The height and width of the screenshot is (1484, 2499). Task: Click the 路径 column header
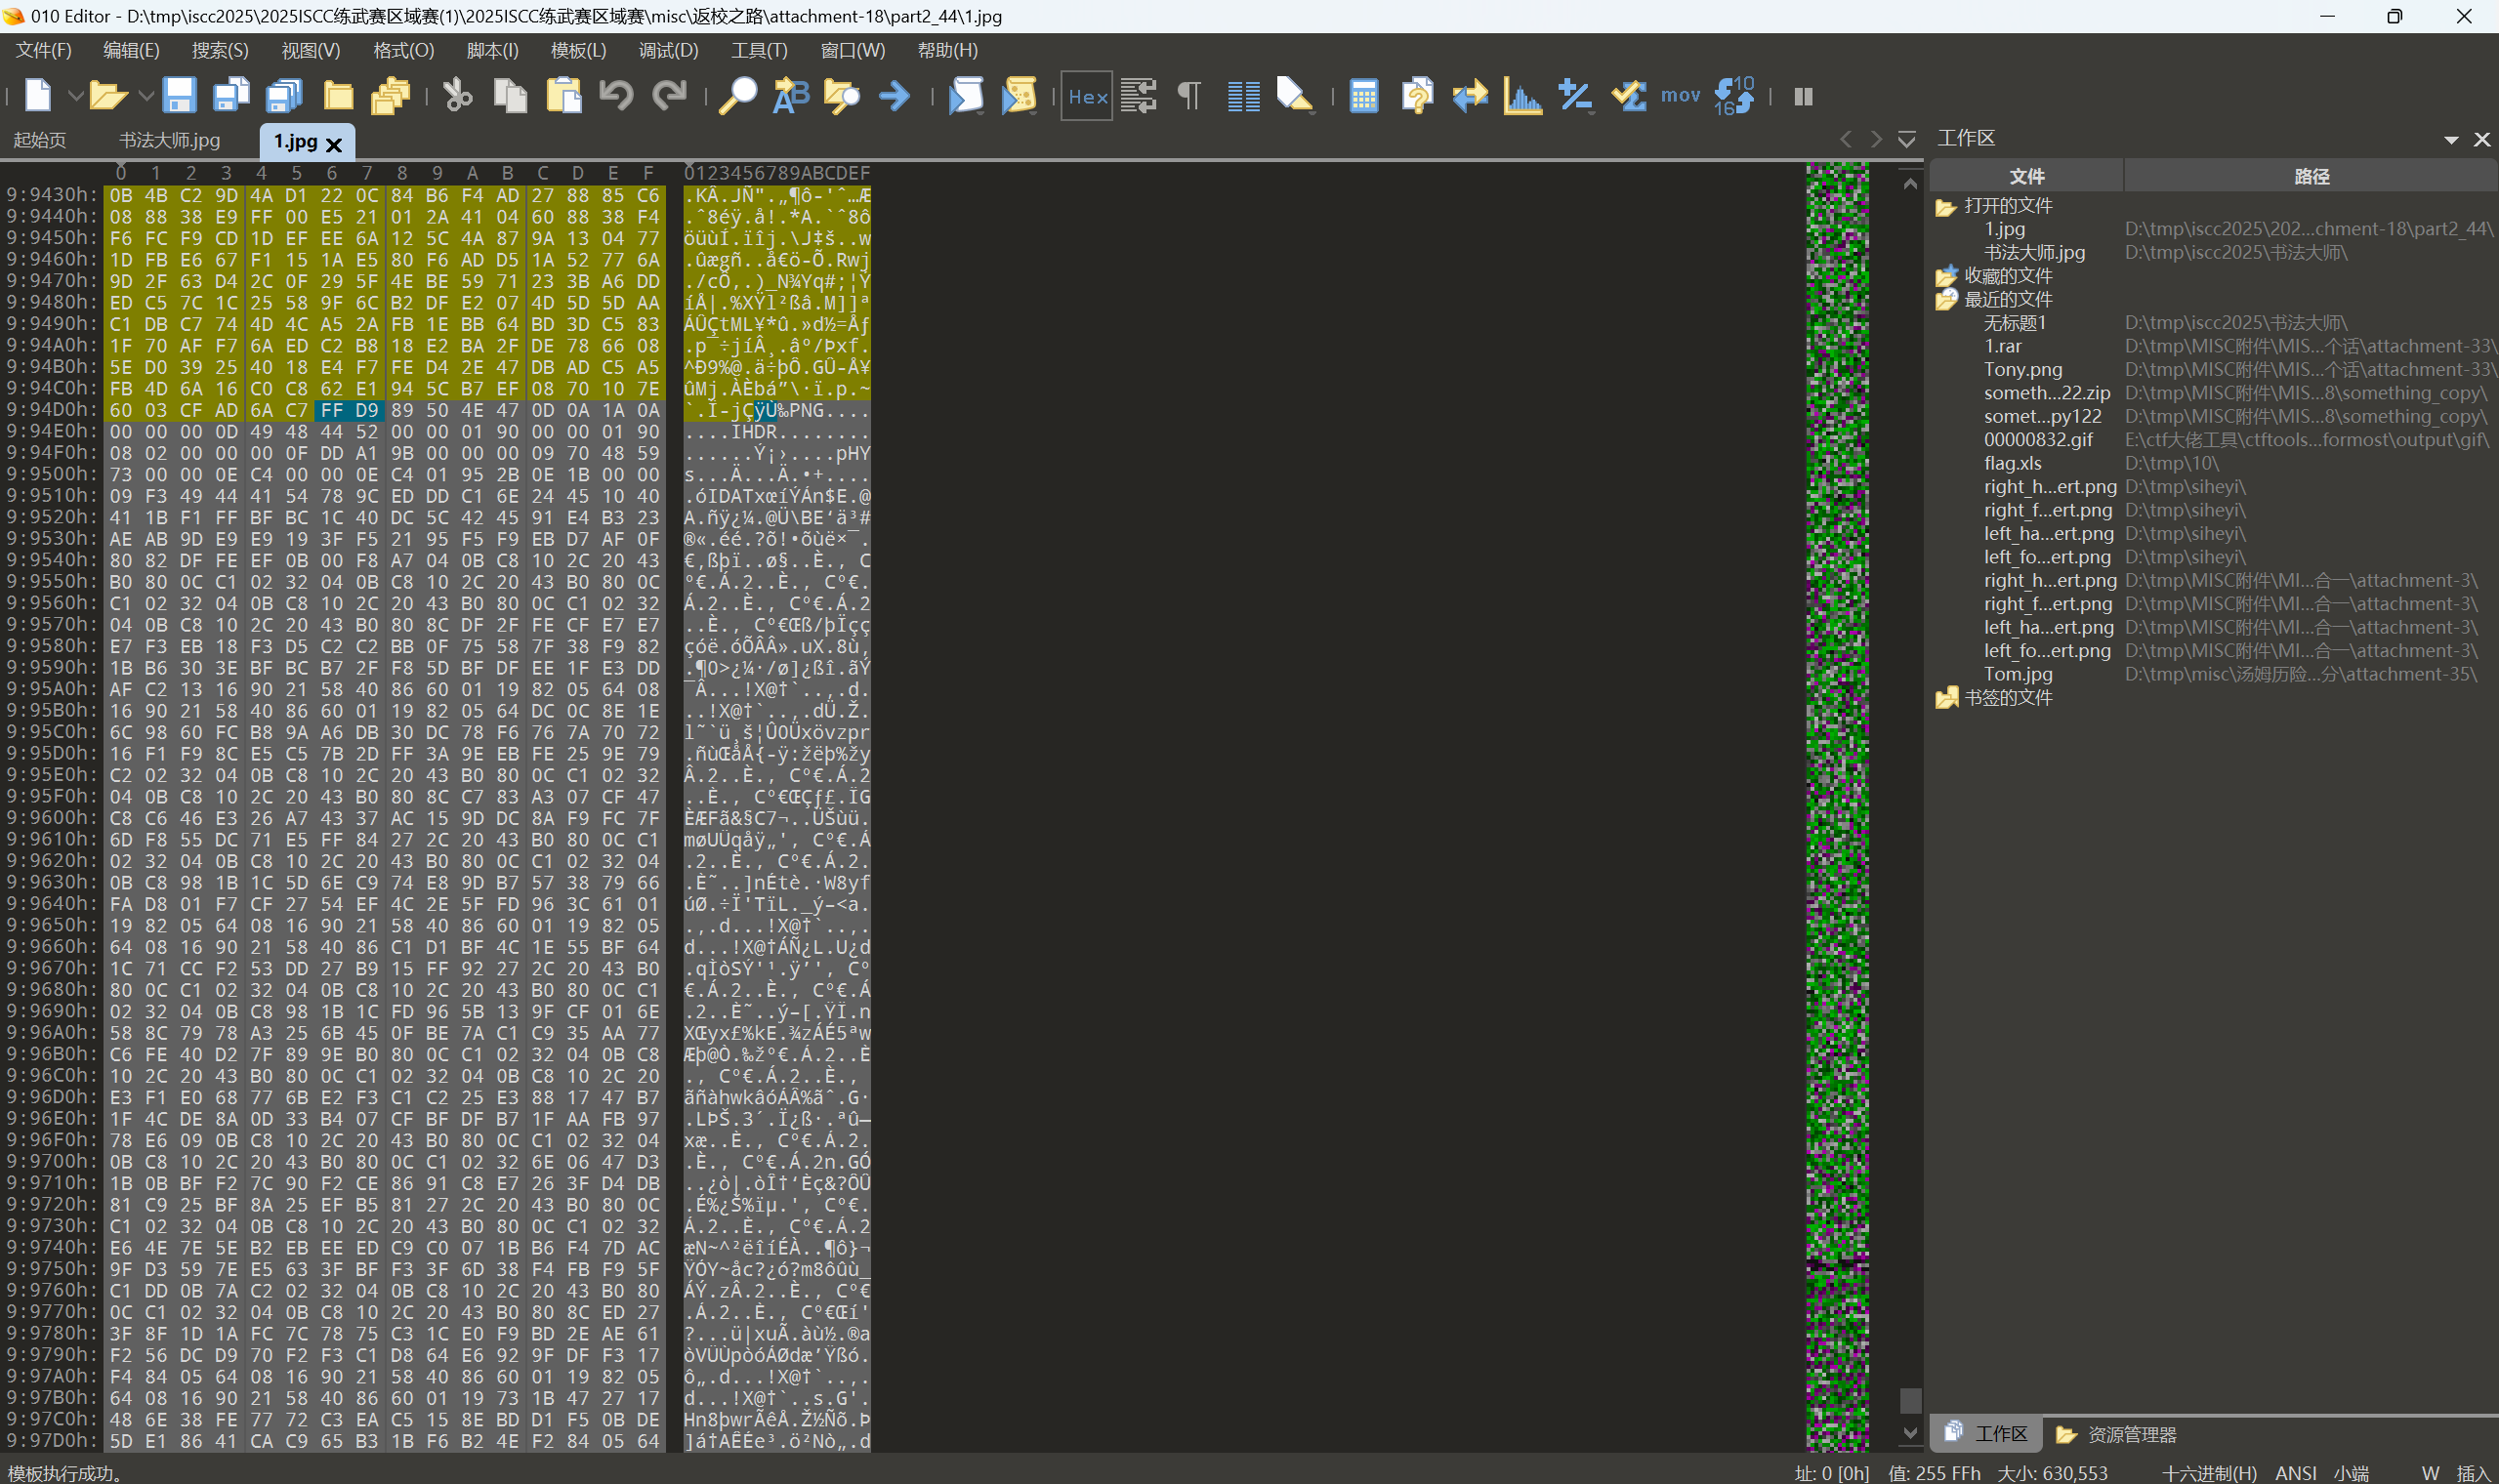click(x=2311, y=176)
